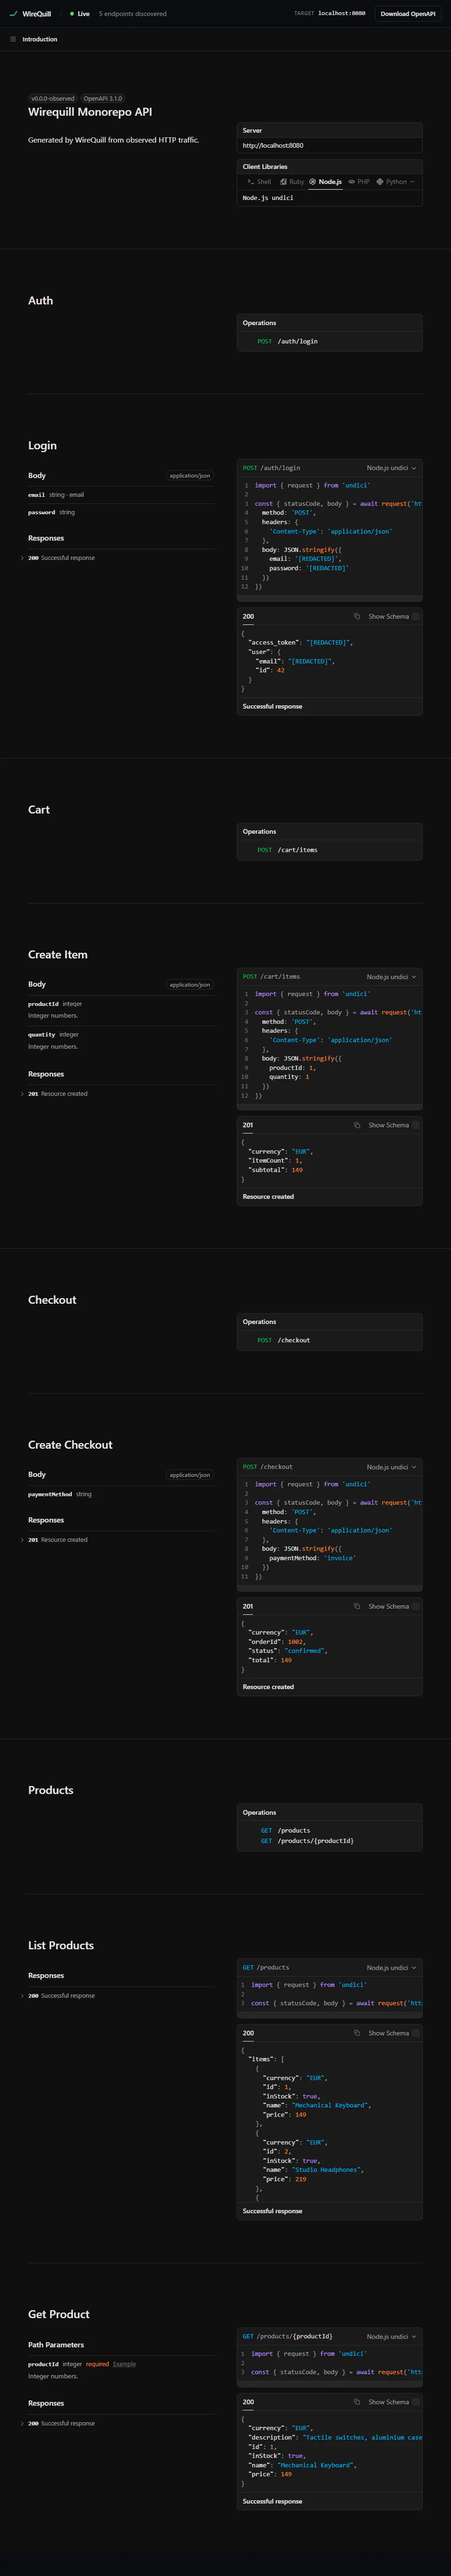Screen dimensions: 451x2576
Task: Select the Ruby client library icon
Action: pyautogui.click(x=284, y=182)
